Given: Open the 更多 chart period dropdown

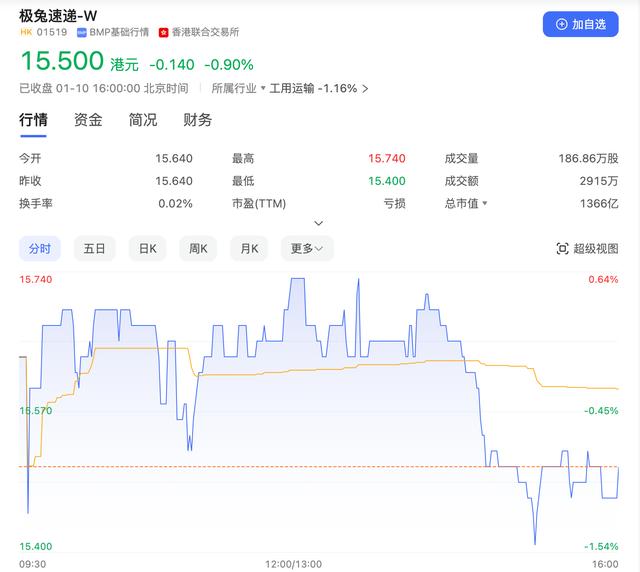Looking at the screenshot, I should pos(308,249).
